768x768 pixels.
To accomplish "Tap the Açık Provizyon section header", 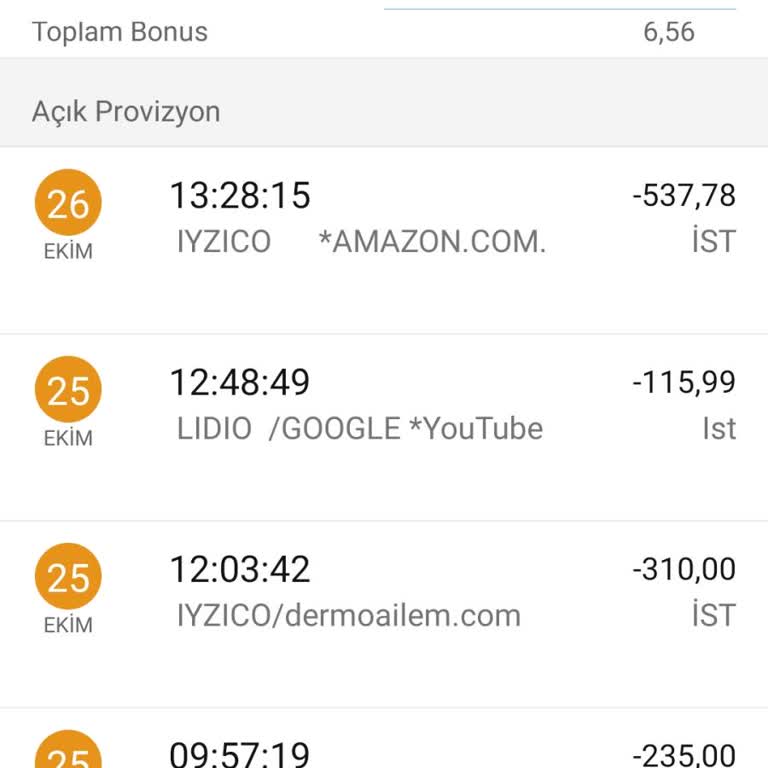I will click(x=126, y=111).
